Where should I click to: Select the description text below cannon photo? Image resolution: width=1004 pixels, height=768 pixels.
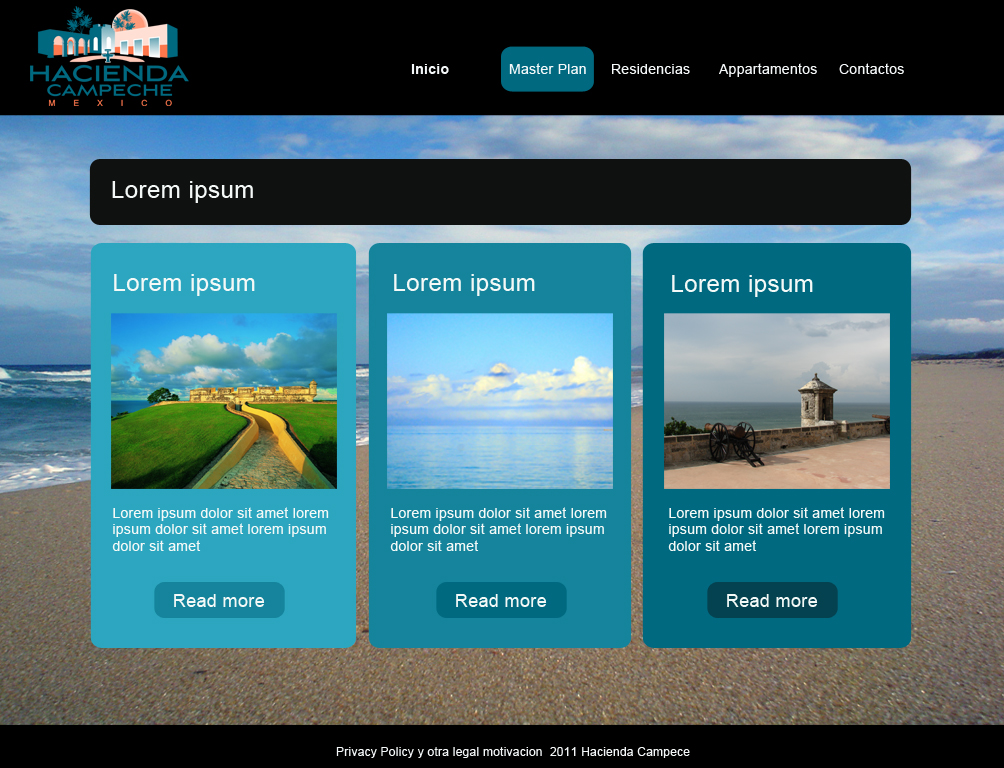776,529
